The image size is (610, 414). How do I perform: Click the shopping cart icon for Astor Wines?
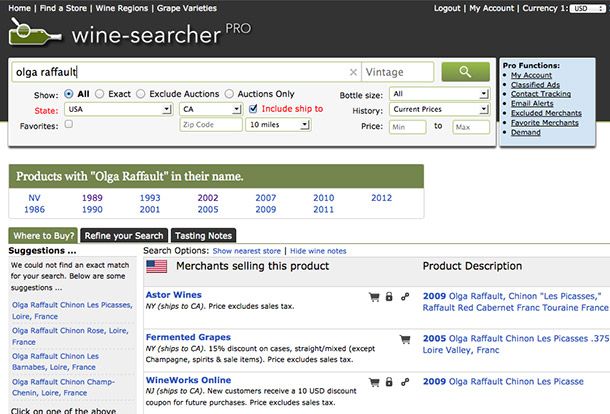pyautogui.click(x=373, y=297)
